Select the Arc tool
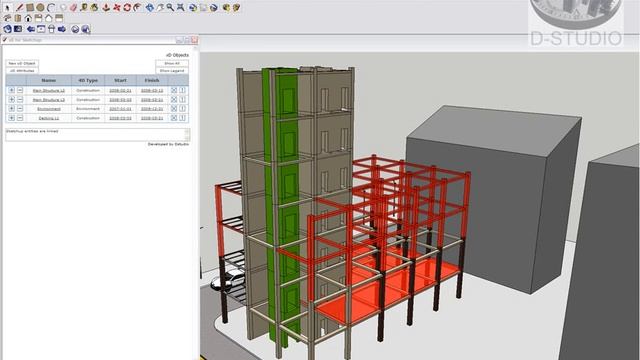 click(51, 7)
